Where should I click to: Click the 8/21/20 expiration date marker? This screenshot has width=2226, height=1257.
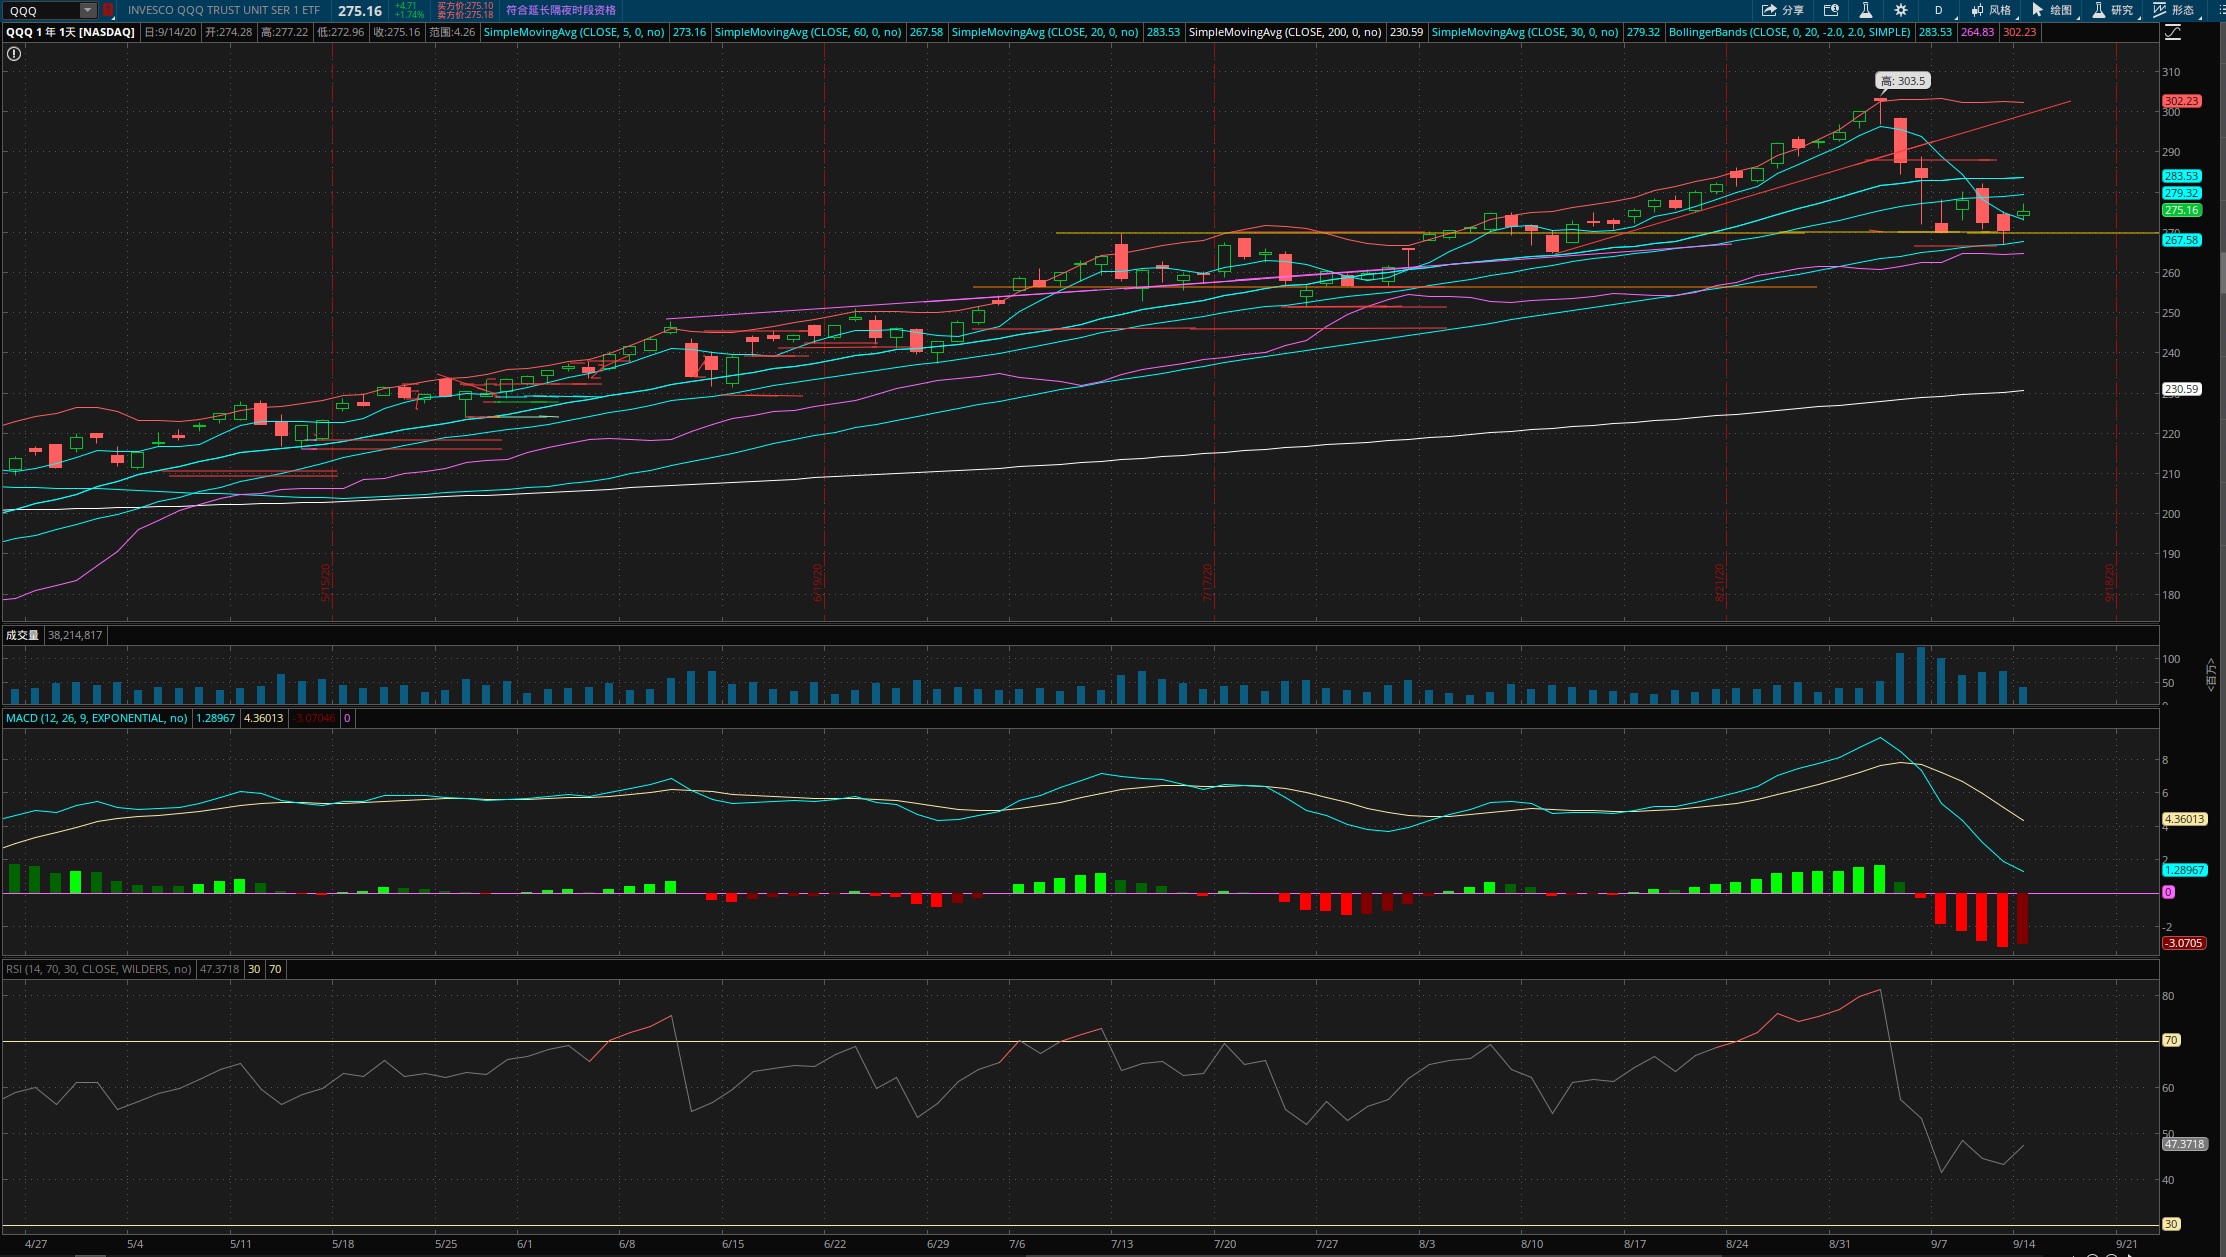[1720, 583]
